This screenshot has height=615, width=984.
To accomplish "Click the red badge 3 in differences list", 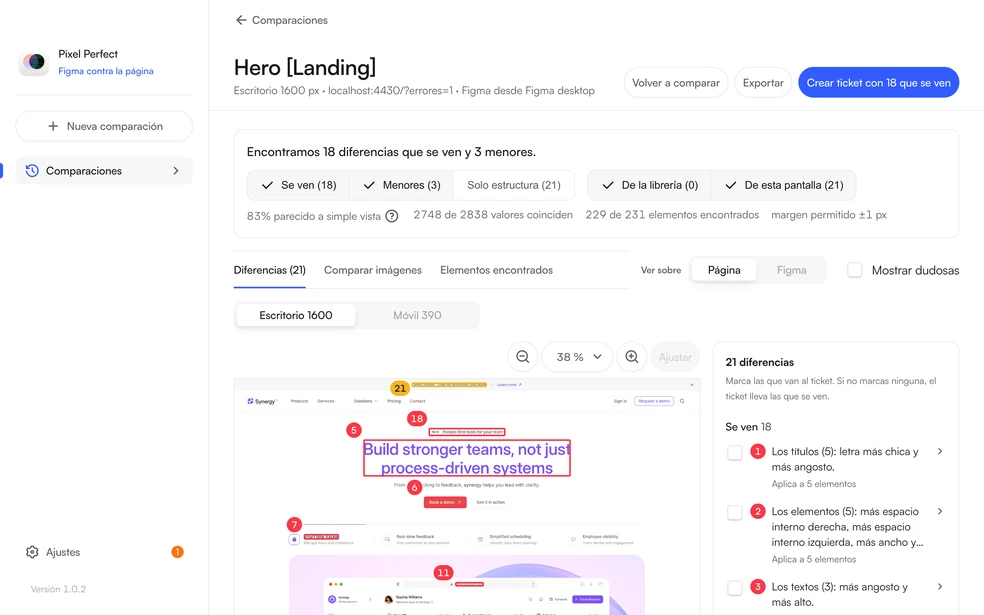I will point(758,587).
